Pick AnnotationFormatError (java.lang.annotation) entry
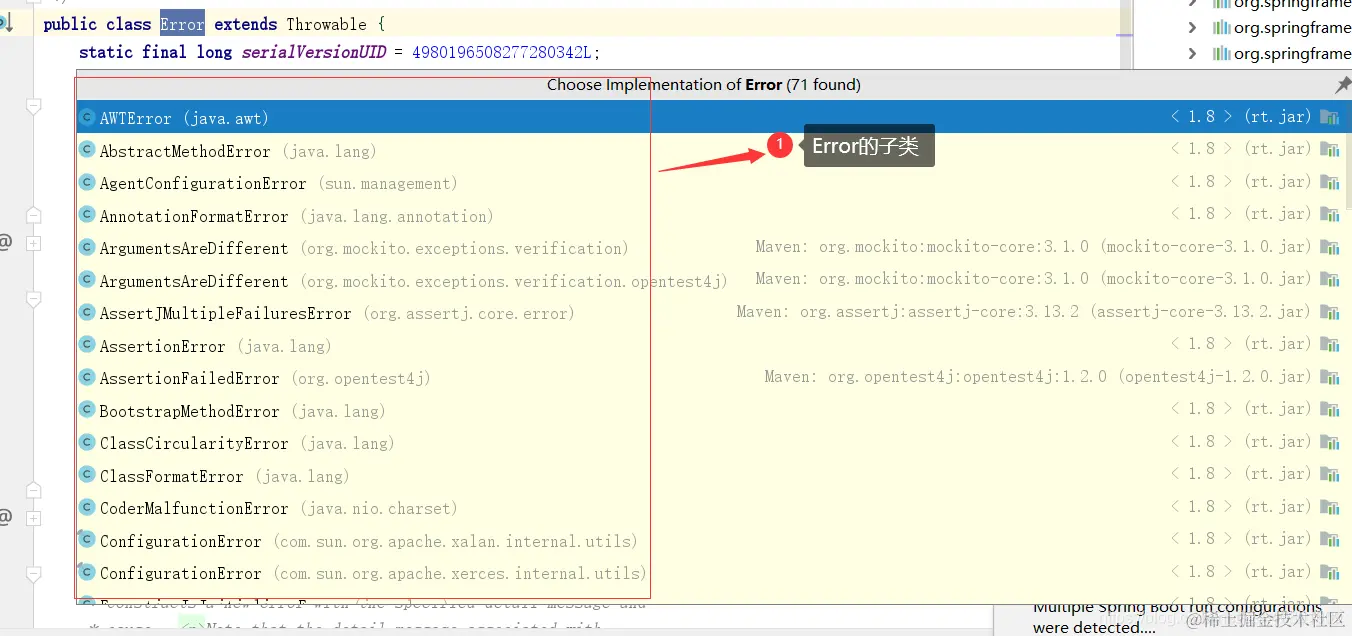Screen dimensions: 1352x636 click(709, 215)
